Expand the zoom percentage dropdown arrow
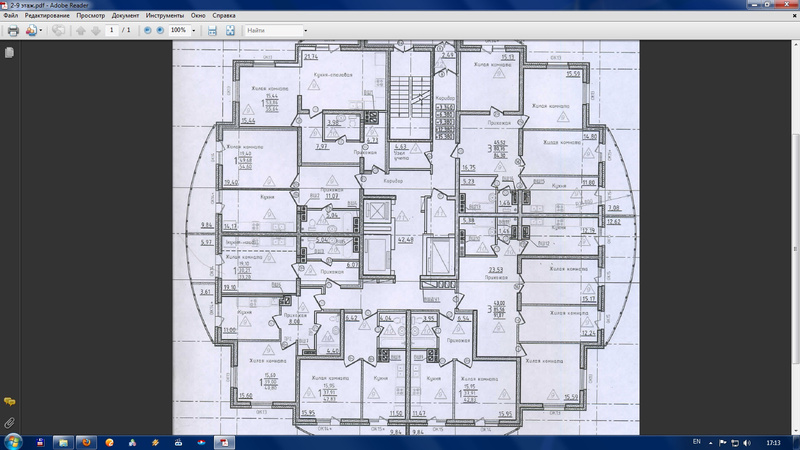 (193, 31)
